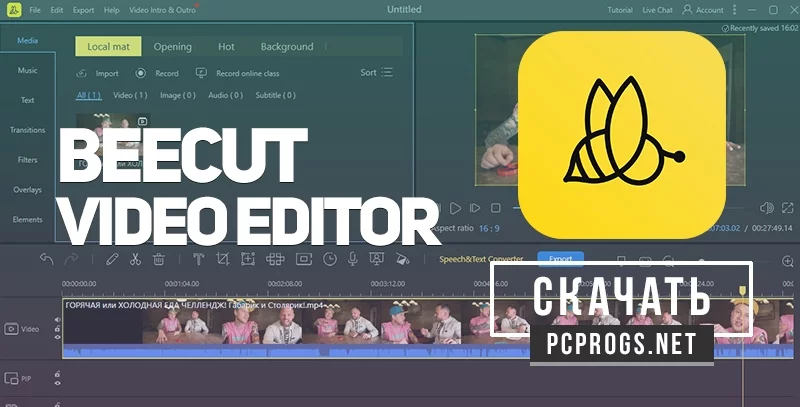Show All (1) media items

(89, 95)
